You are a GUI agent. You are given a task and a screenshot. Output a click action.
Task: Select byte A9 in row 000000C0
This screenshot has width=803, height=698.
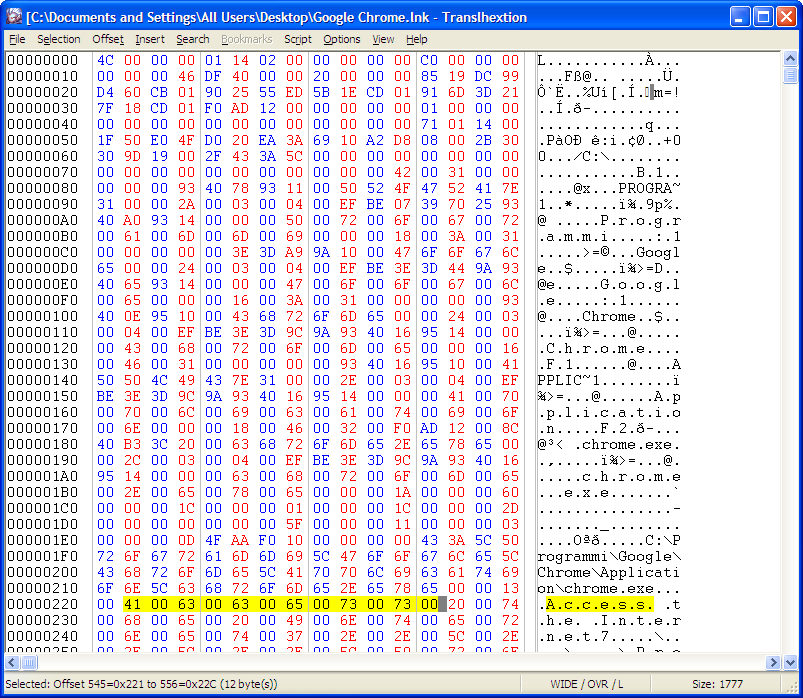point(294,252)
